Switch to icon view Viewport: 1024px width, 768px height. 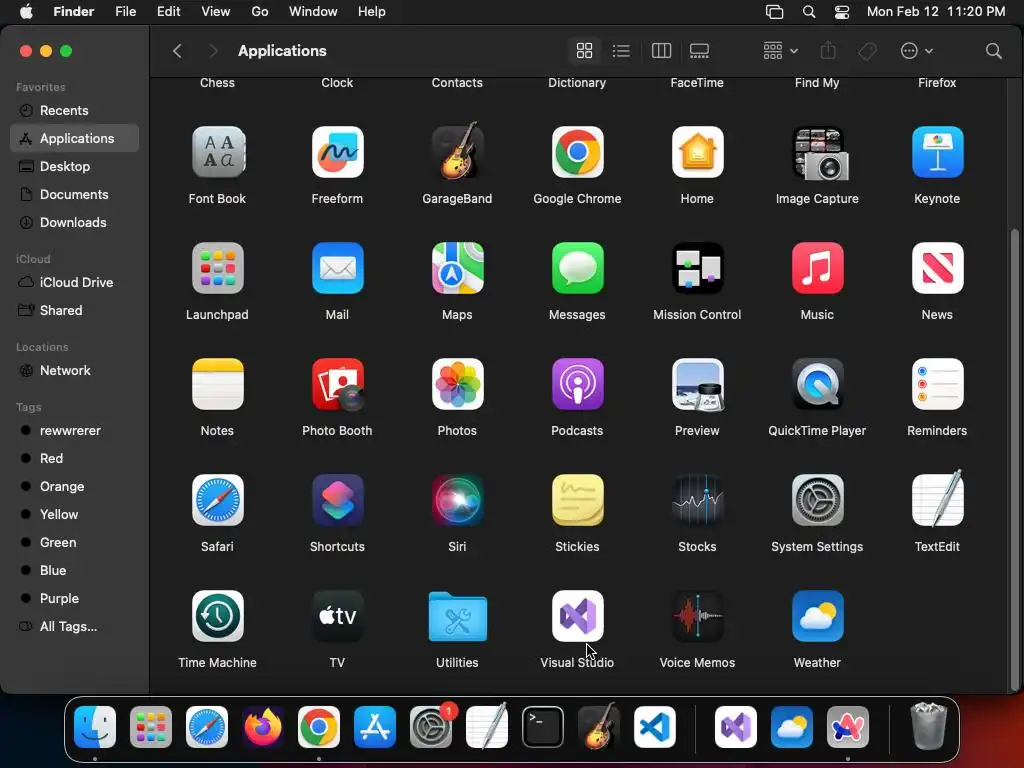pos(584,51)
